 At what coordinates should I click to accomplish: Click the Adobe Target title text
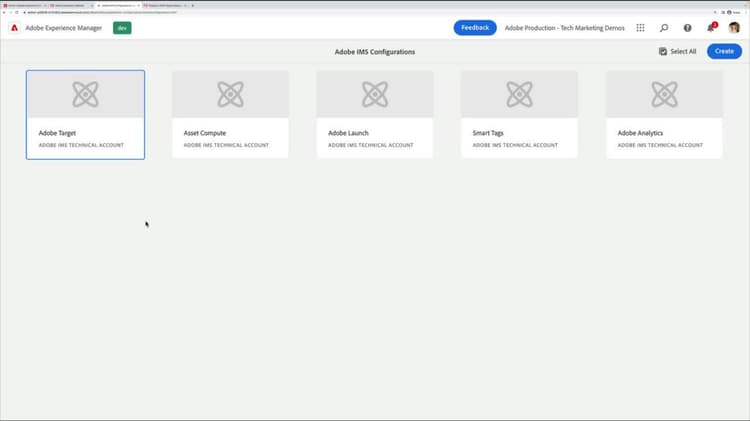(x=57, y=133)
